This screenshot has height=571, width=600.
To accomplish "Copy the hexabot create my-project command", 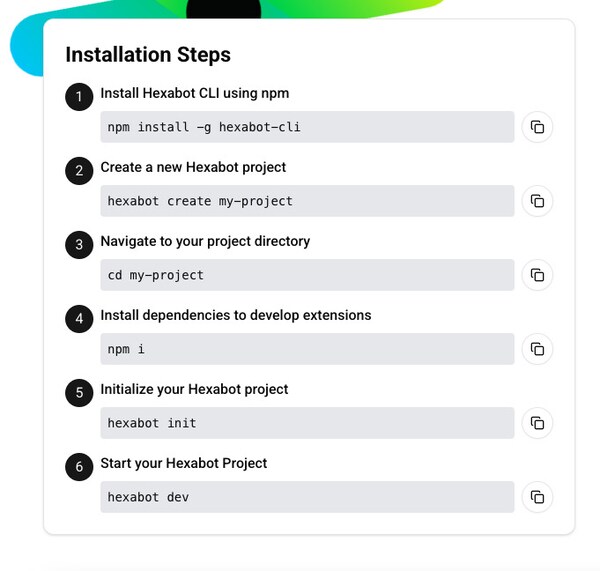I will pyautogui.click(x=537, y=201).
